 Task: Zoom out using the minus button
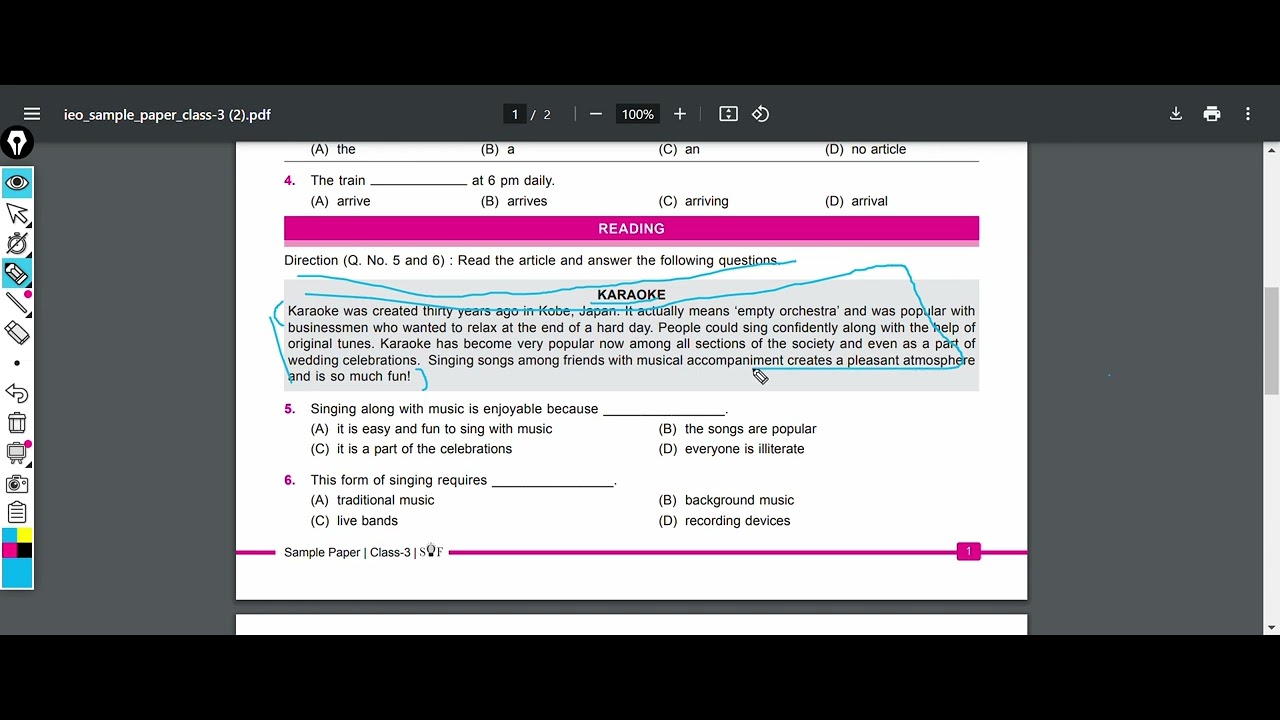coord(596,114)
